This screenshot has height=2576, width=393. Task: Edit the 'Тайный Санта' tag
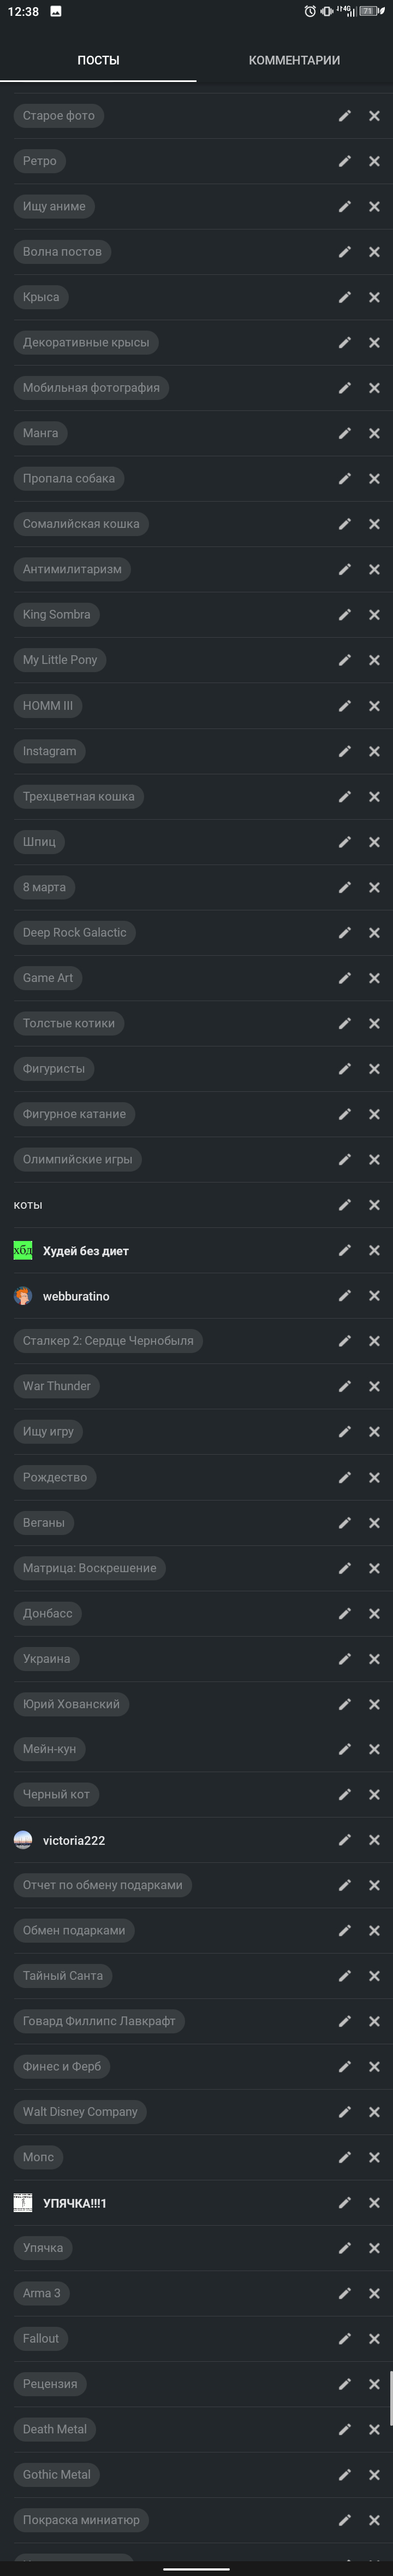pos(345,1975)
